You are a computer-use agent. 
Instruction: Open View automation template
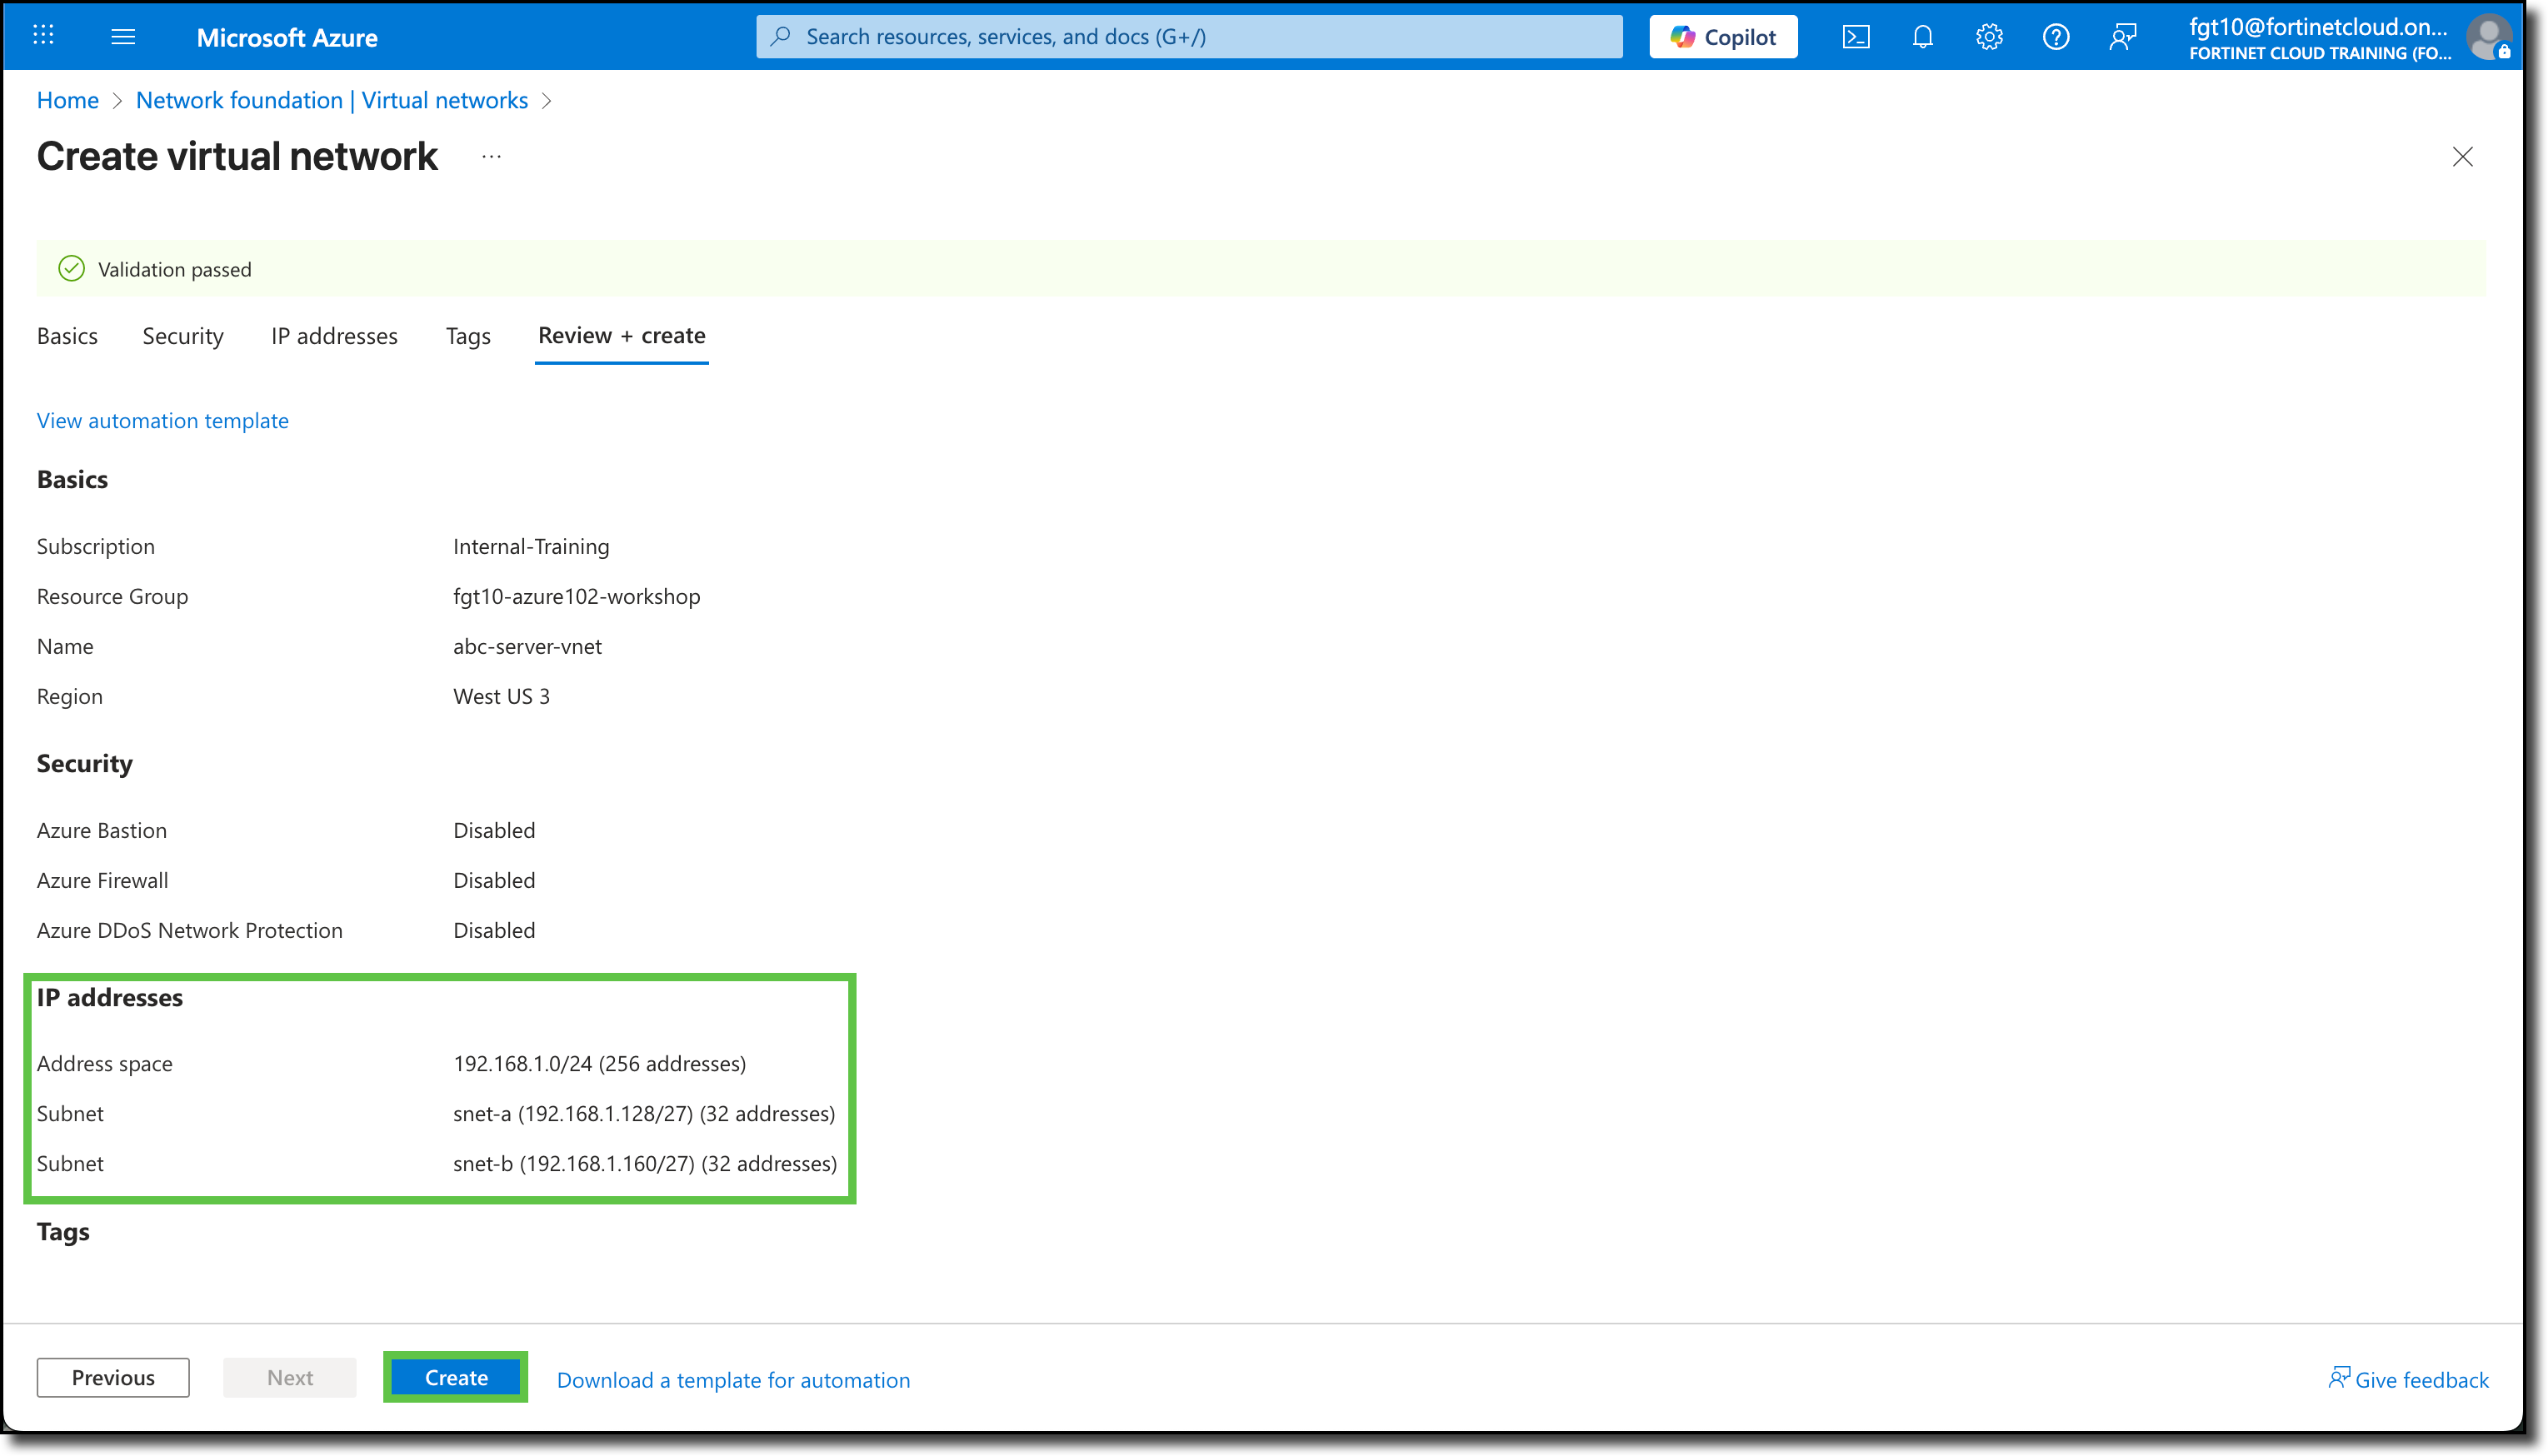[161, 420]
